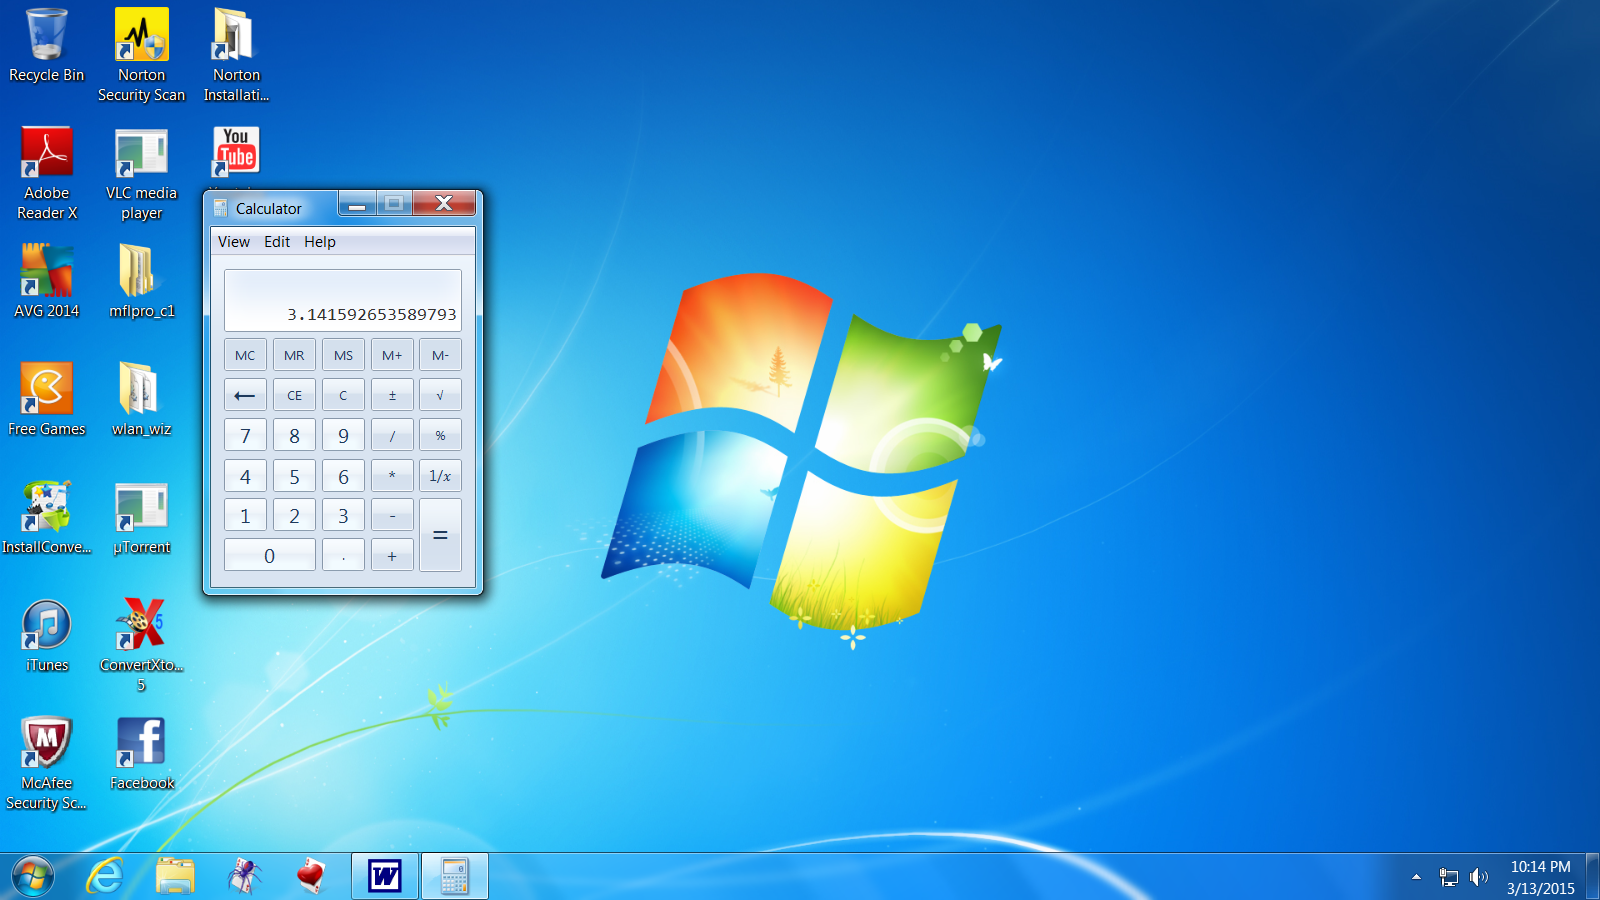Image resolution: width=1600 pixels, height=900 pixels.
Task: Click the subtraction minus key
Action: 392,515
